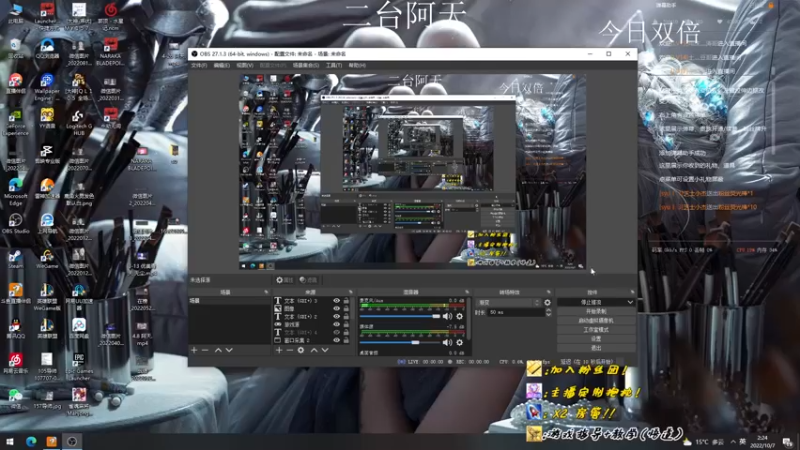Image resolution: width=800 pixels, height=450 pixels.
Task: Toggle visibility of 游戏源 source
Action: coord(336,324)
